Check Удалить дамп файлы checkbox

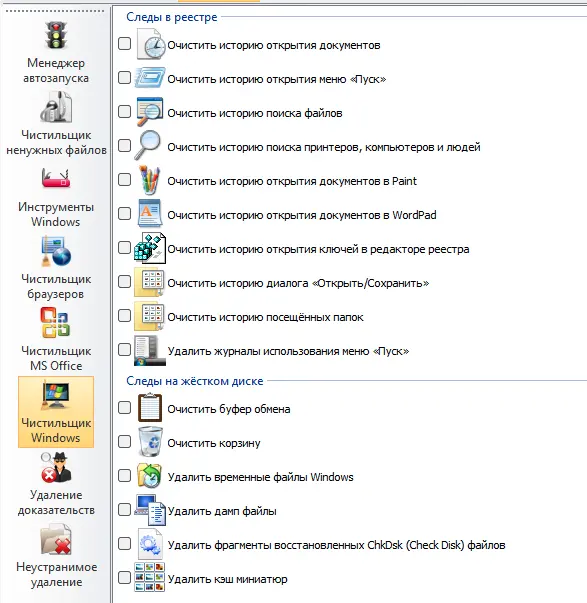tap(124, 510)
